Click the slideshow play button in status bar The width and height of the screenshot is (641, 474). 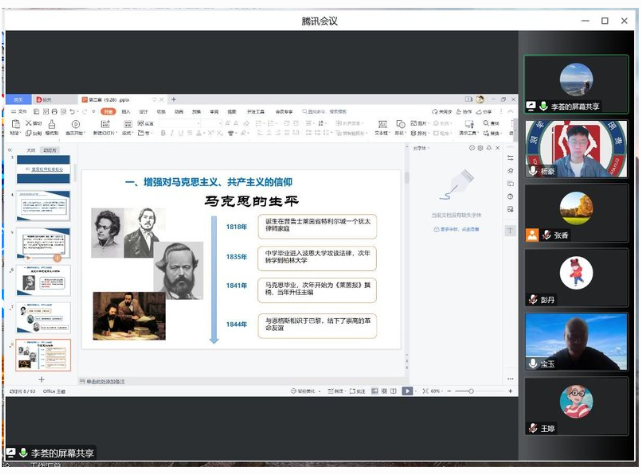point(407,391)
